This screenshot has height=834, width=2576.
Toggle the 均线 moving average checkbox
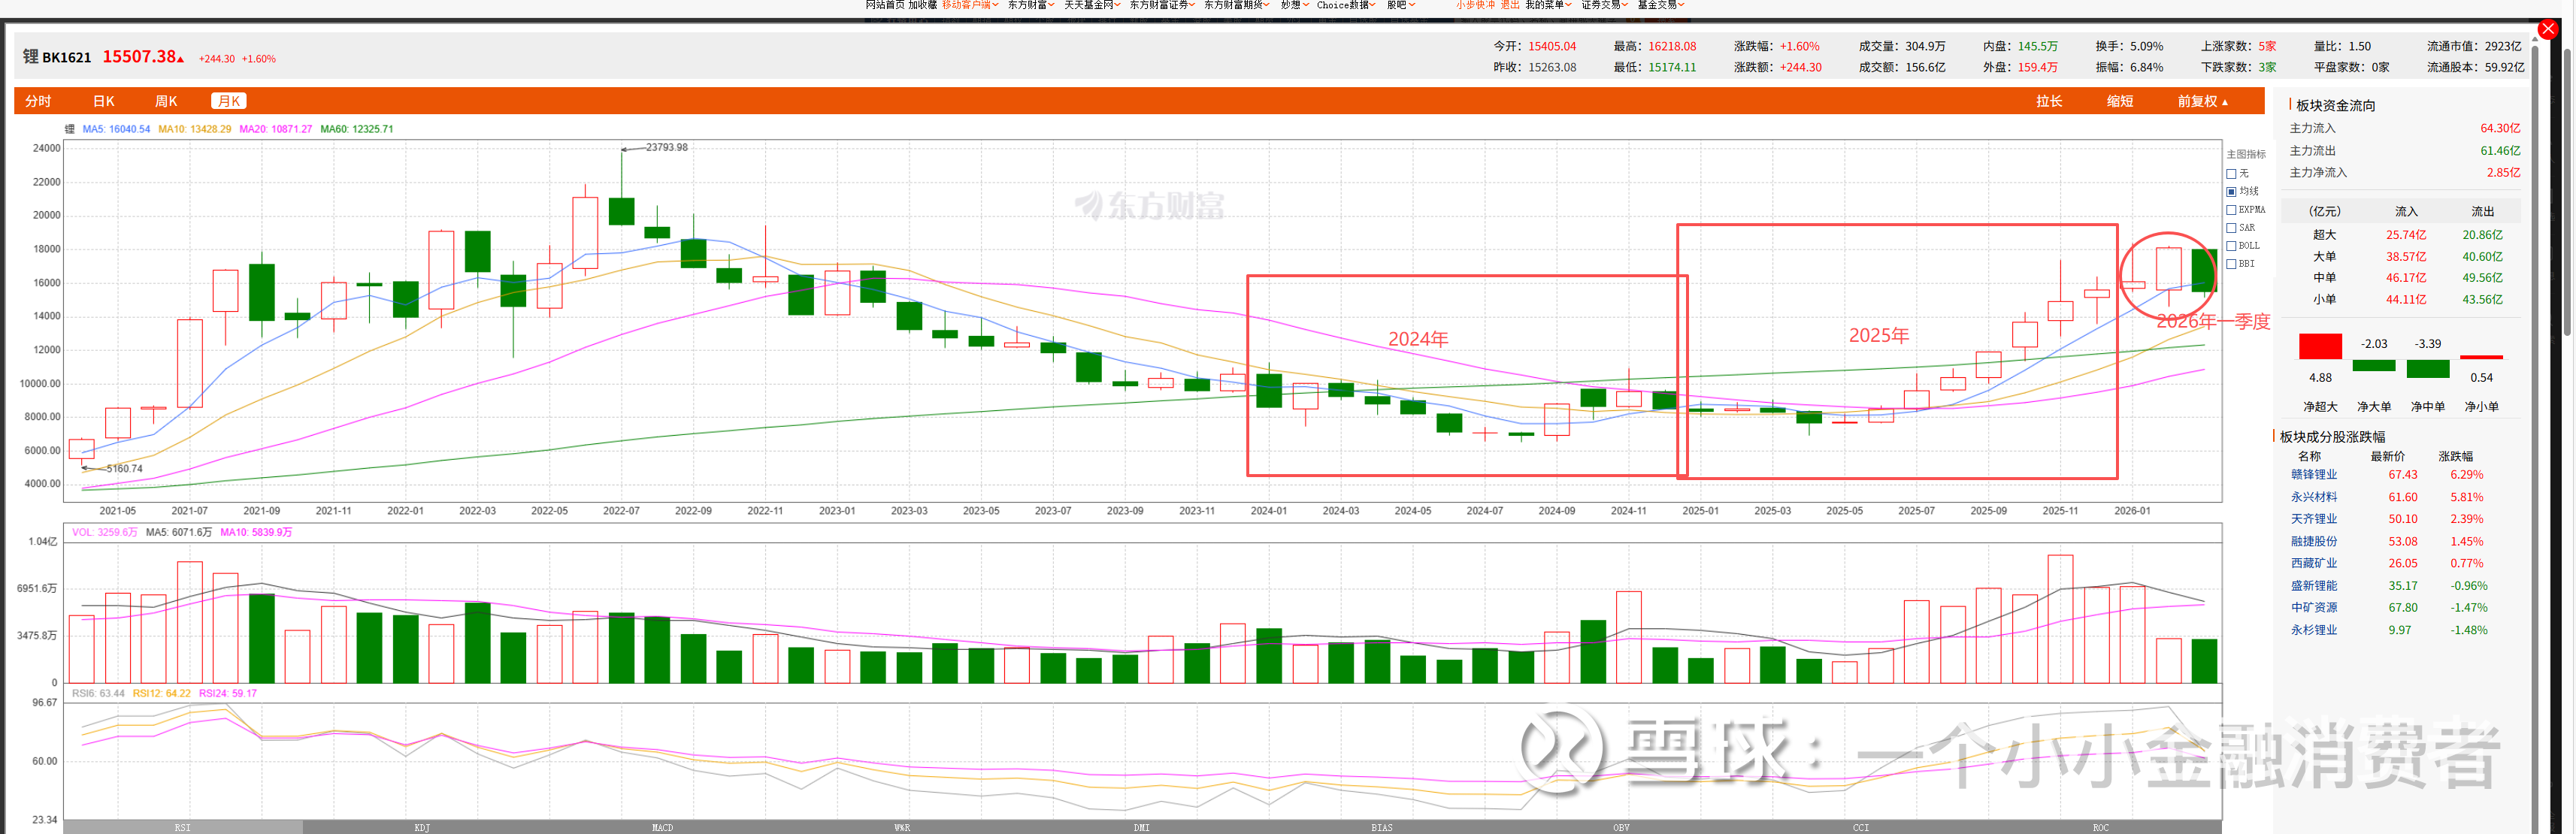[x=2231, y=191]
